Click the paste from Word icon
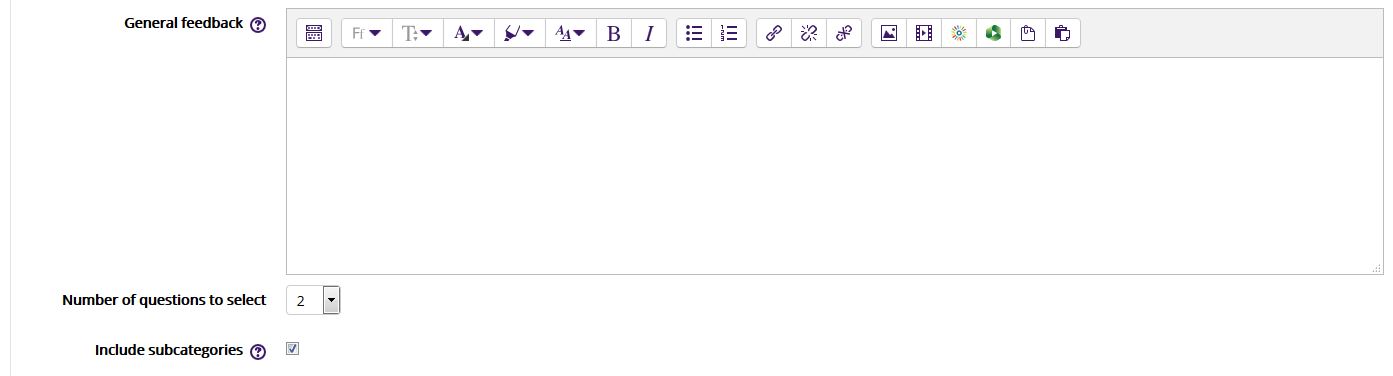This screenshot has width=1393, height=376. click(1062, 33)
